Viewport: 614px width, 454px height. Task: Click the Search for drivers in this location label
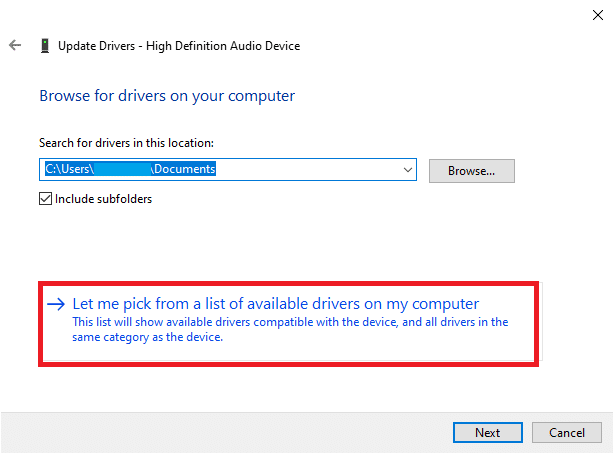126,143
